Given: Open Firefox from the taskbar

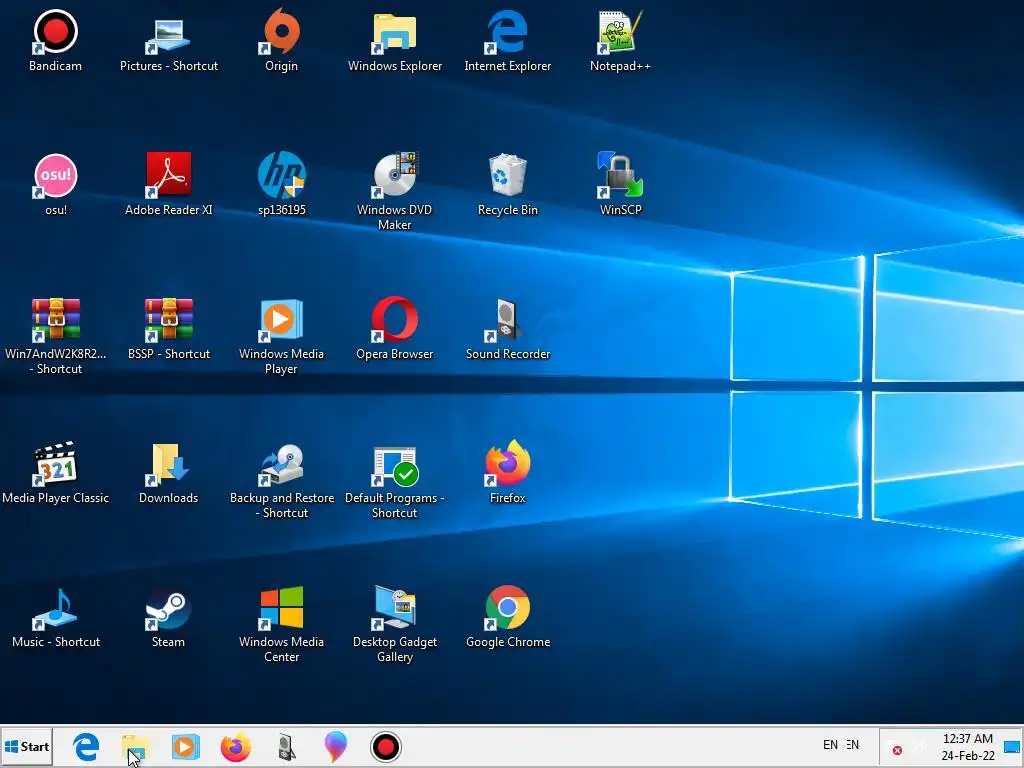Looking at the screenshot, I should click(x=236, y=746).
